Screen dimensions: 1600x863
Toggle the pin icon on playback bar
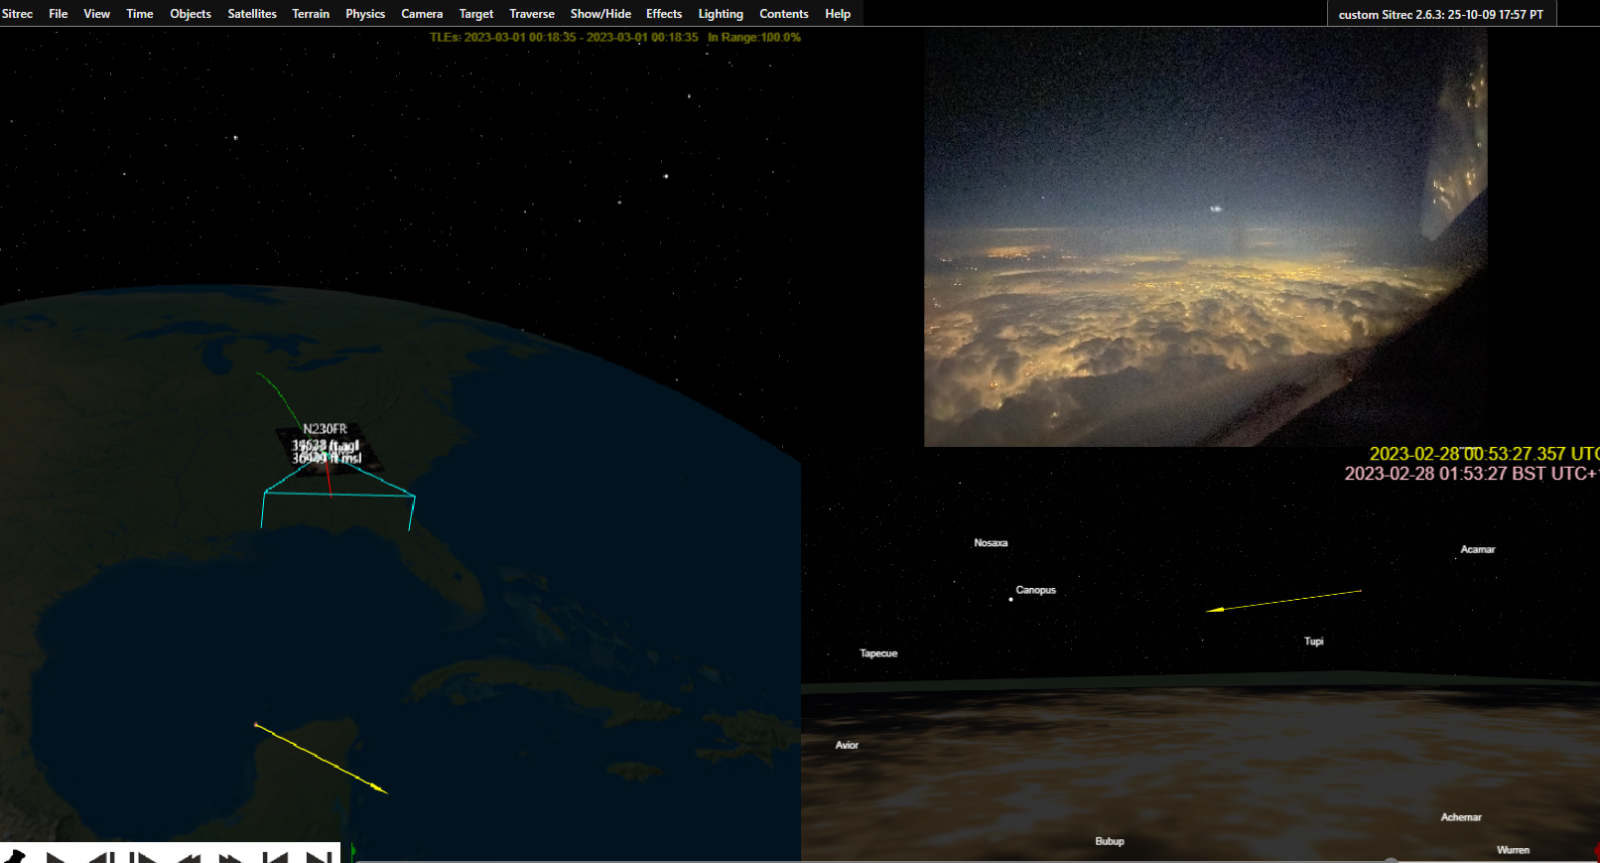point(14,856)
